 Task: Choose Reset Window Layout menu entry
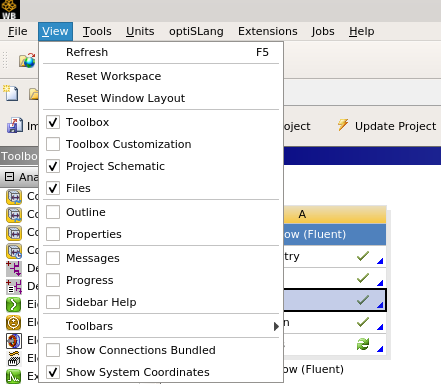125,98
